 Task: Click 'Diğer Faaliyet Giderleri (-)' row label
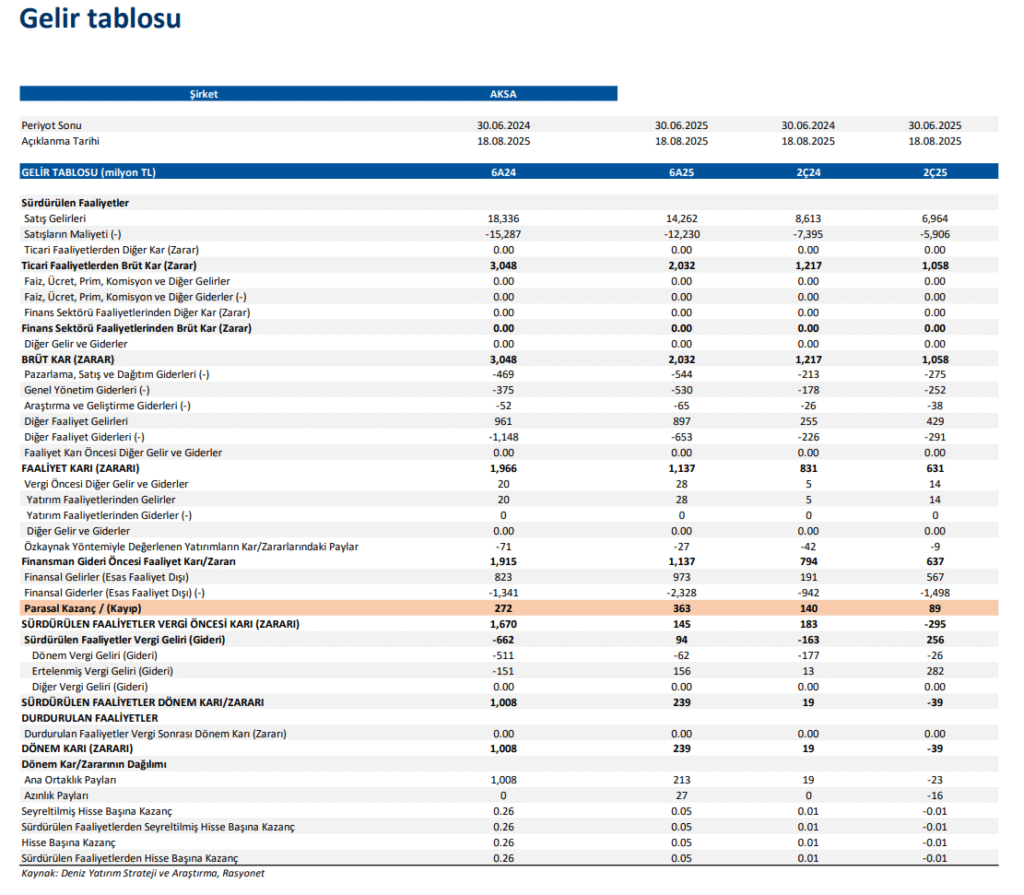pyautogui.click(x=84, y=437)
